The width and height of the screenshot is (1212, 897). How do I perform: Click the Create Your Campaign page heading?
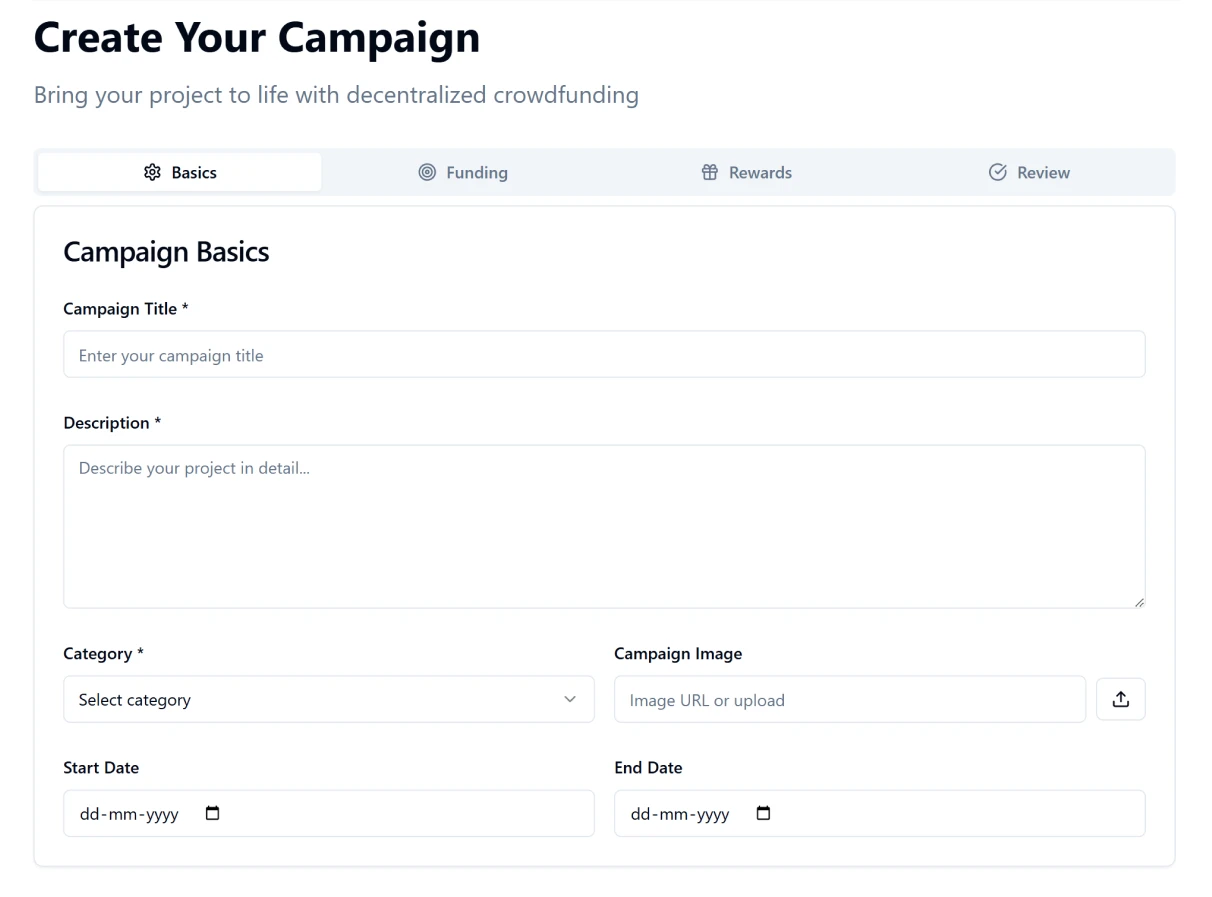256,37
